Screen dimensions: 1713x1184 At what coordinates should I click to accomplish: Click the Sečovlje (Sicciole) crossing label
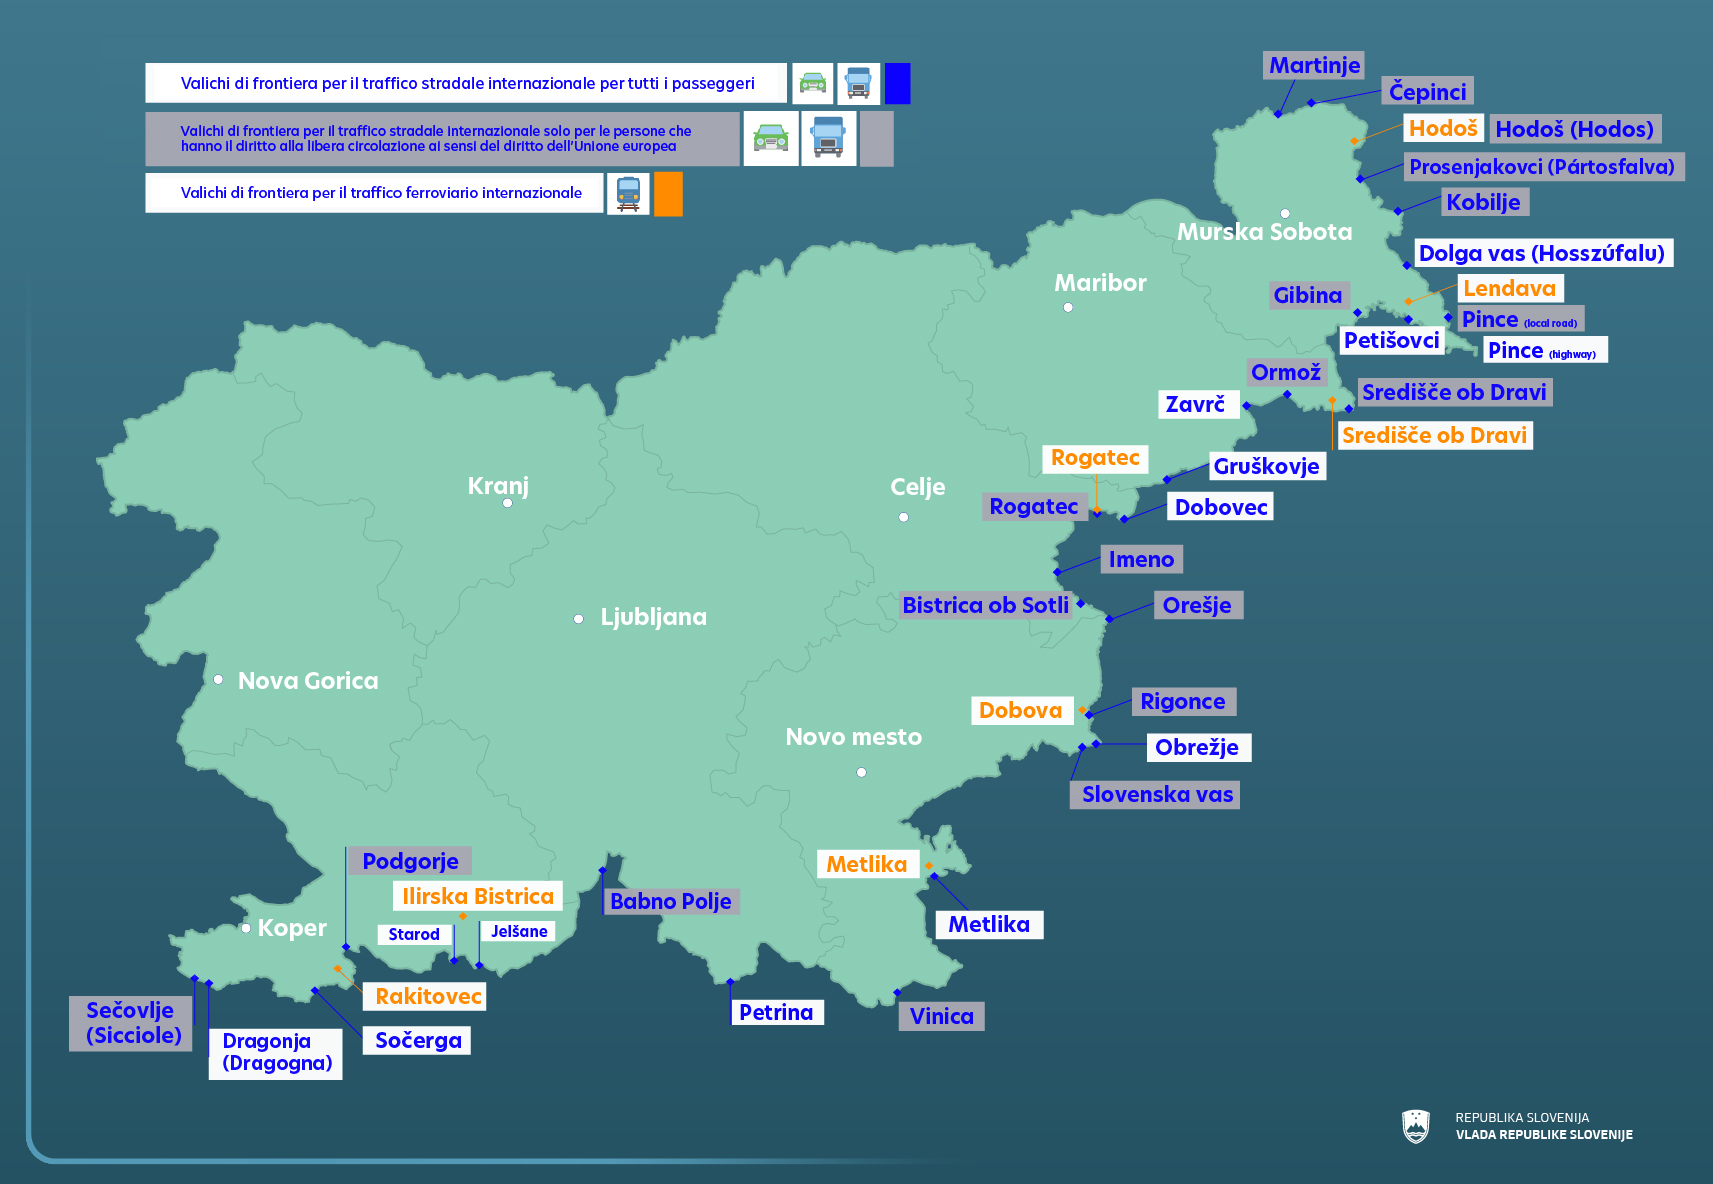(133, 1023)
